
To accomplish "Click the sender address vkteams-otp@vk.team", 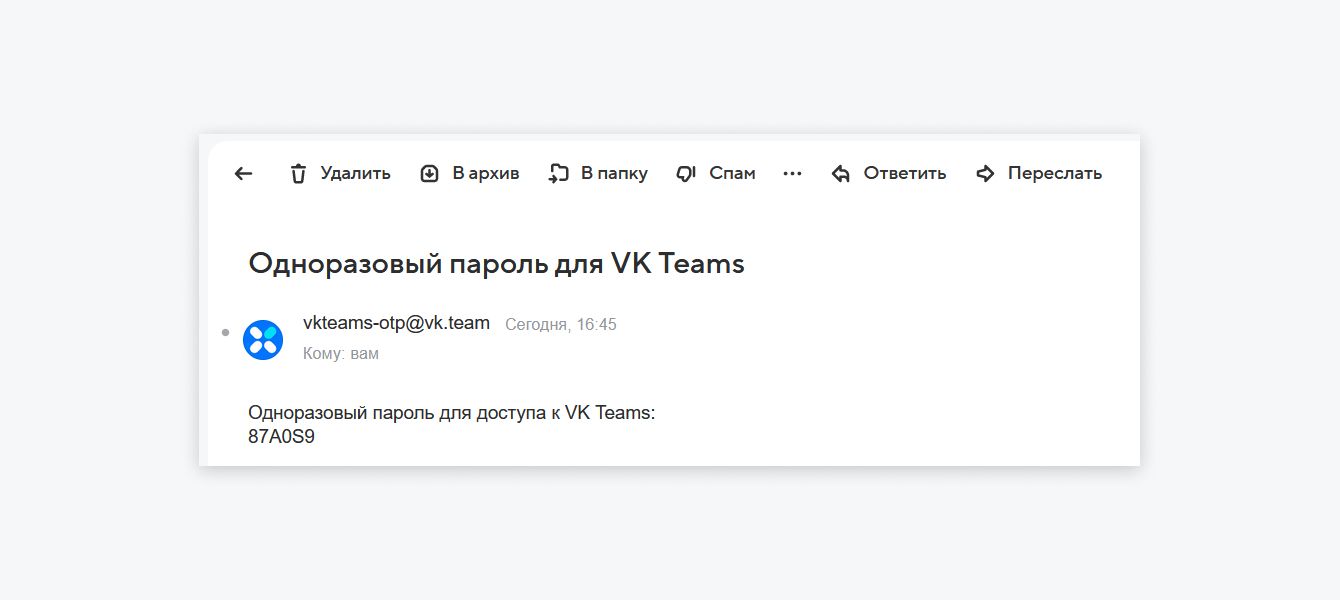I will click(396, 323).
